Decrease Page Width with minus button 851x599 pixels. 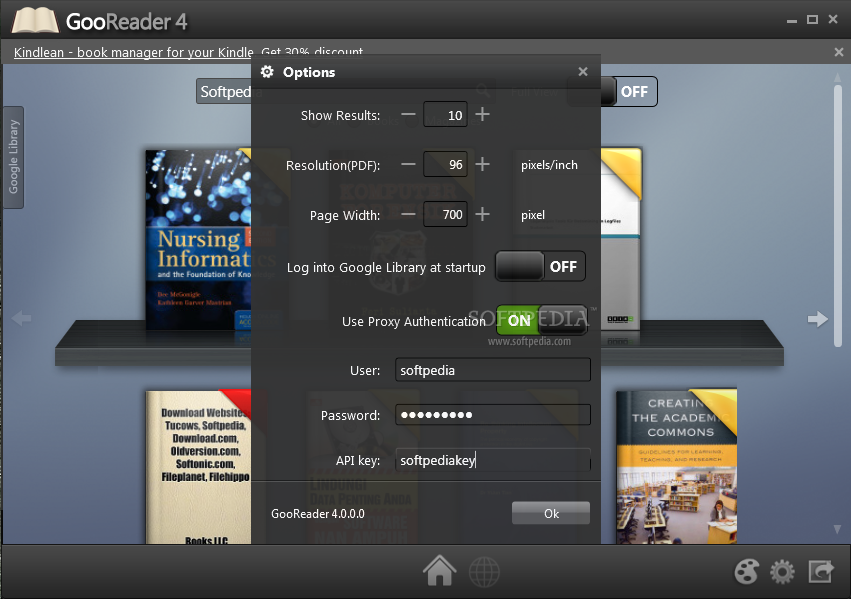click(408, 214)
